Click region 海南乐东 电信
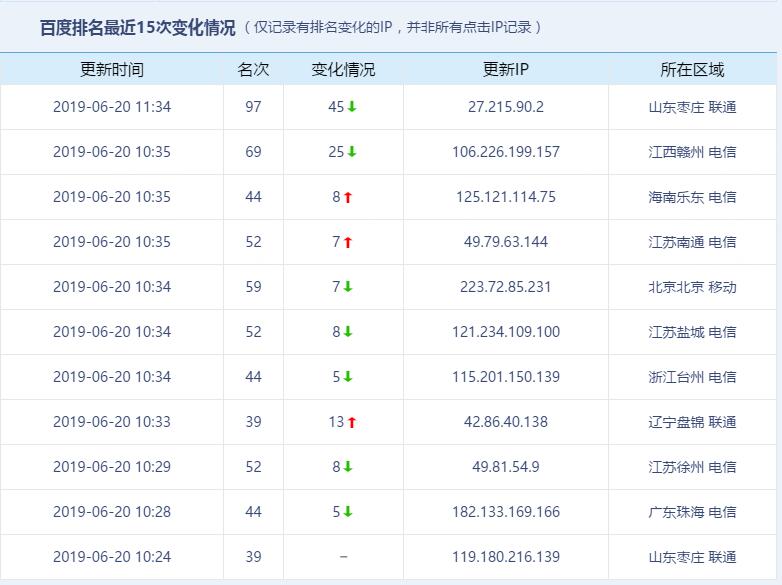782x585 pixels. [x=692, y=197]
